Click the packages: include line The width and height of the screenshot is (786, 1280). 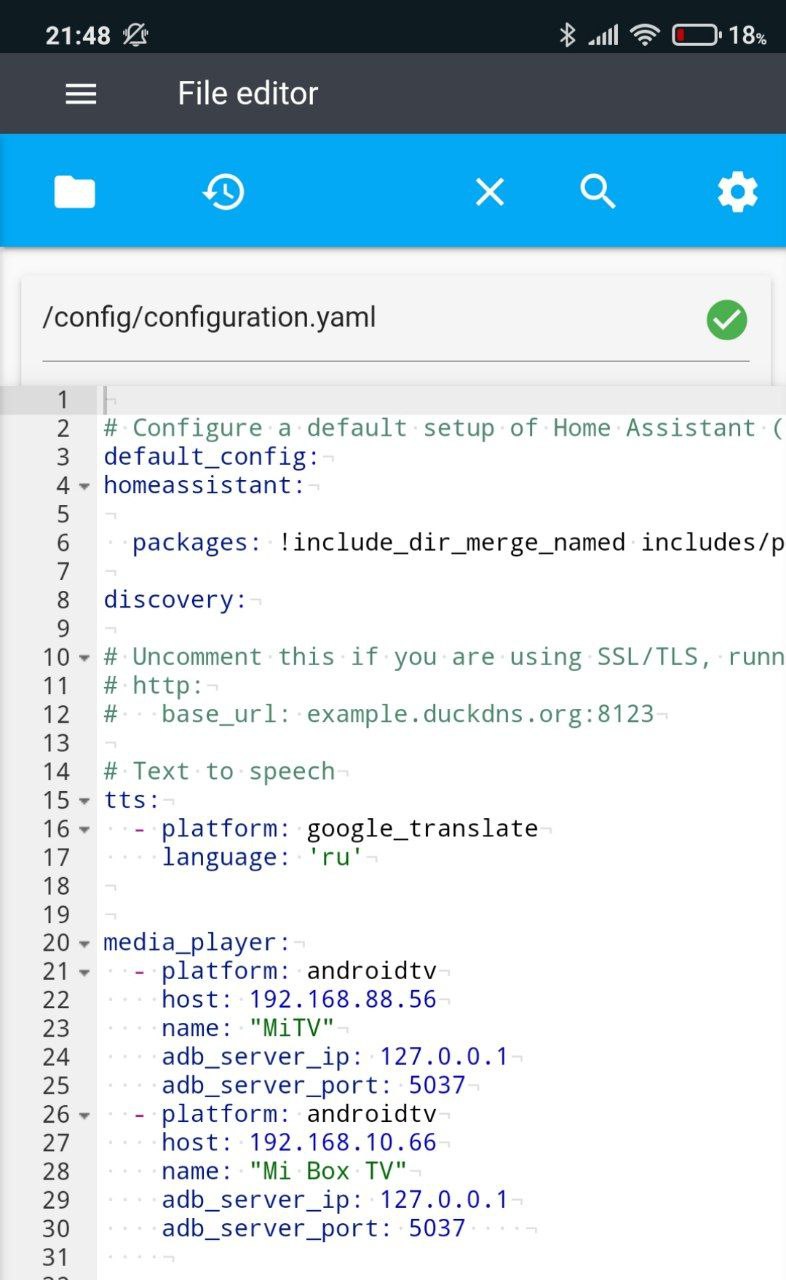coord(459,543)
